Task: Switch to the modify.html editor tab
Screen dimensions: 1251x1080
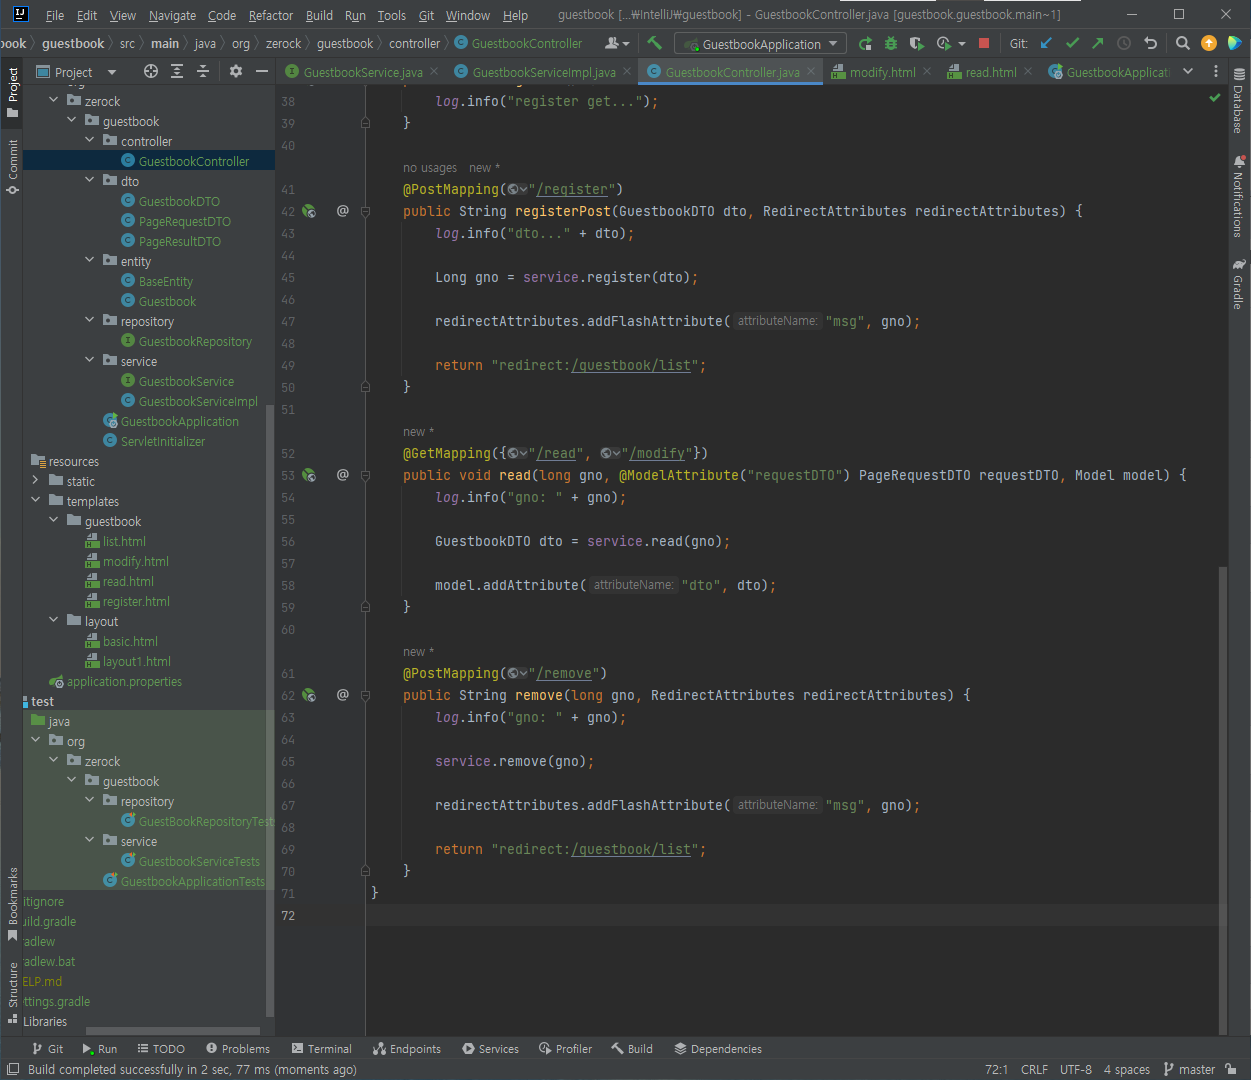Action: tap(882, 72)
